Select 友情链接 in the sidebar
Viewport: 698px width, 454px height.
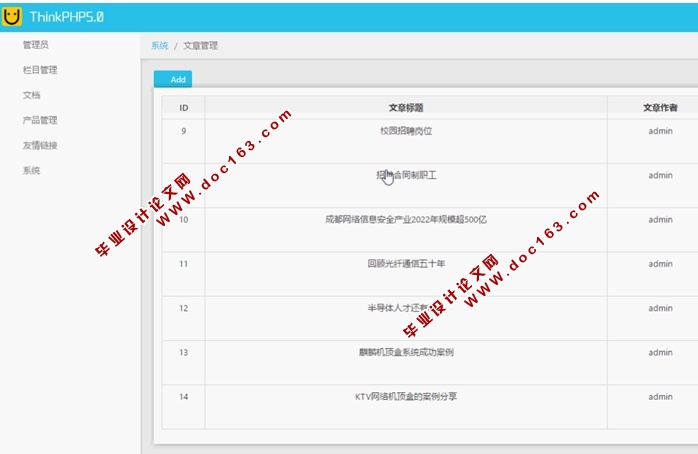click(40, 145)
